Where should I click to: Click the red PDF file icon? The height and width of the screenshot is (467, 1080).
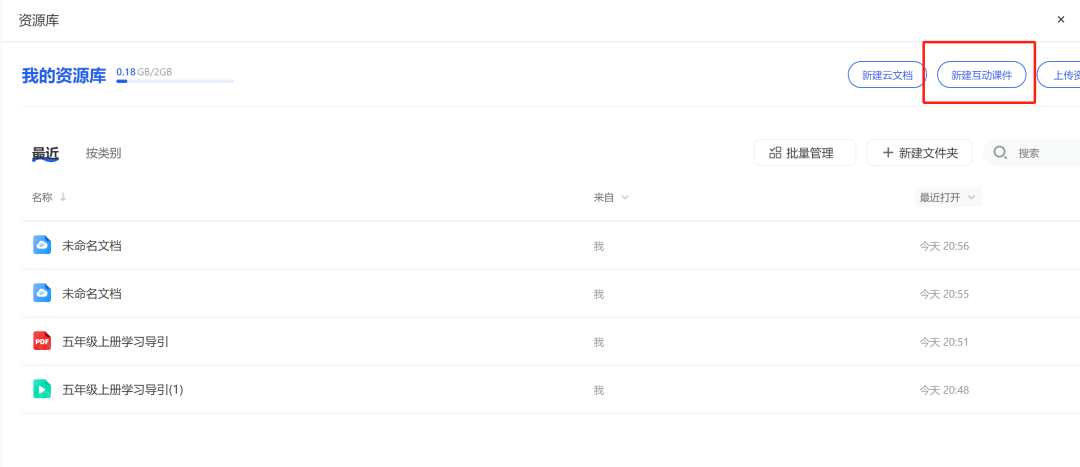pos(42,341)
